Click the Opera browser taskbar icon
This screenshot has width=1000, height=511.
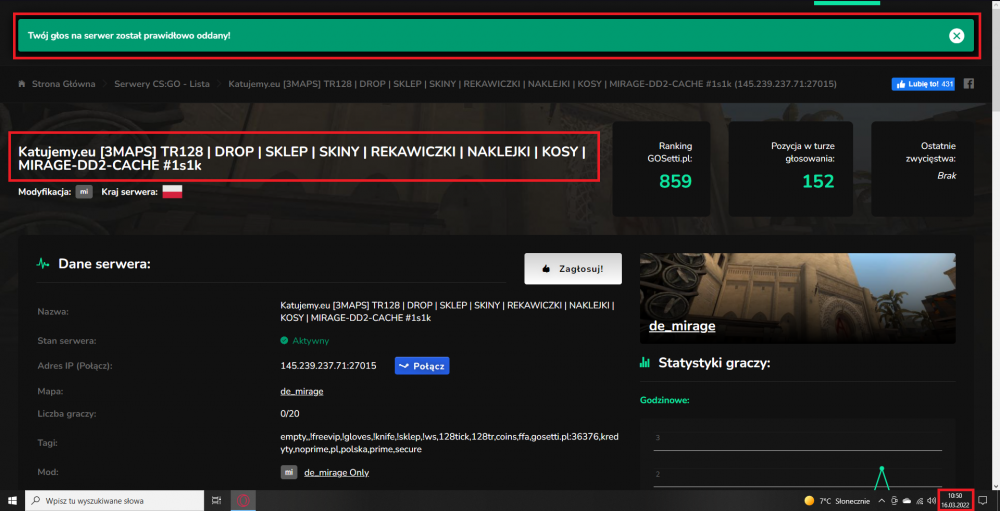(242, 501)
